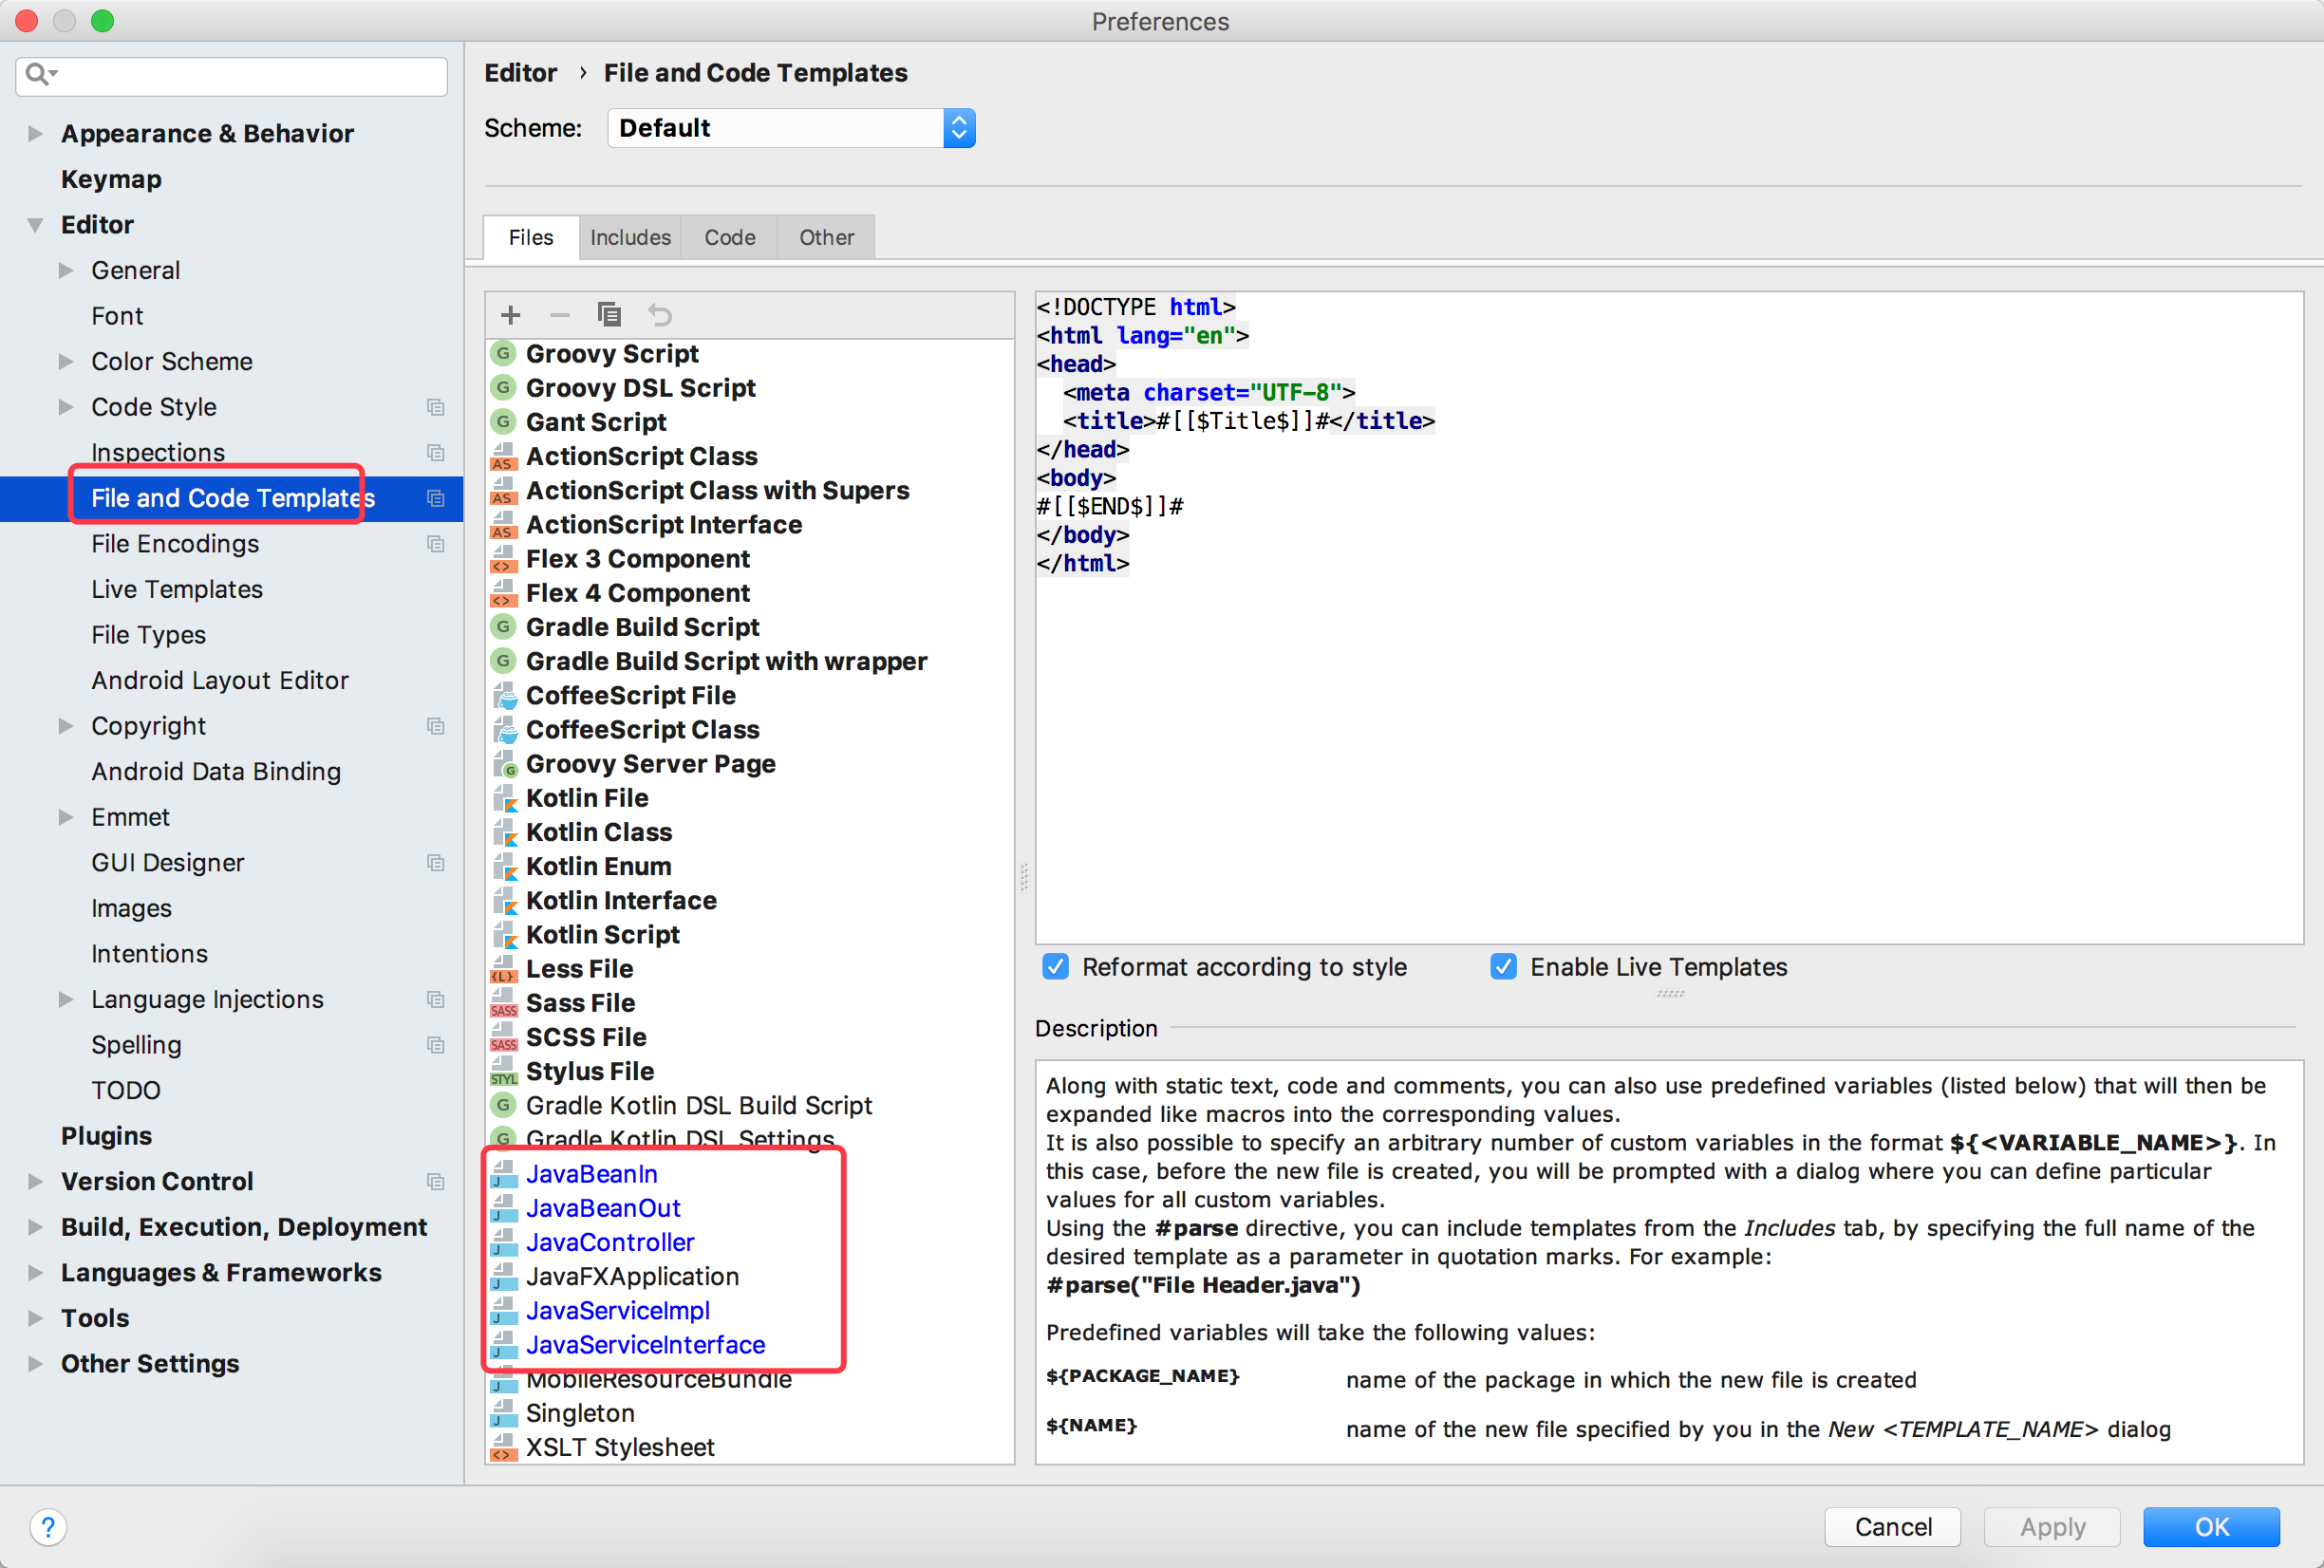The width and height of the screenshot is (2324, 1568).
Task: Click the Stylus File icon
Action: pos(503,1072)
